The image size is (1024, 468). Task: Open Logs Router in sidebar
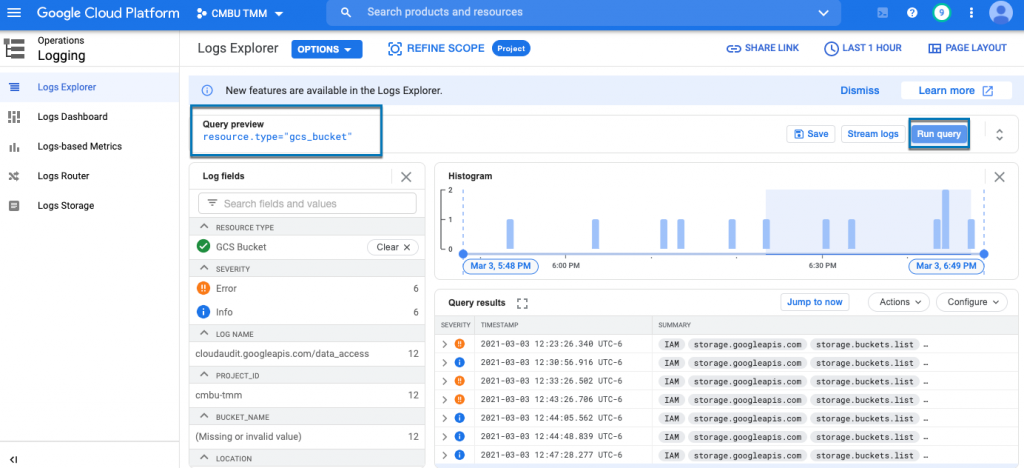coord(63,176)
